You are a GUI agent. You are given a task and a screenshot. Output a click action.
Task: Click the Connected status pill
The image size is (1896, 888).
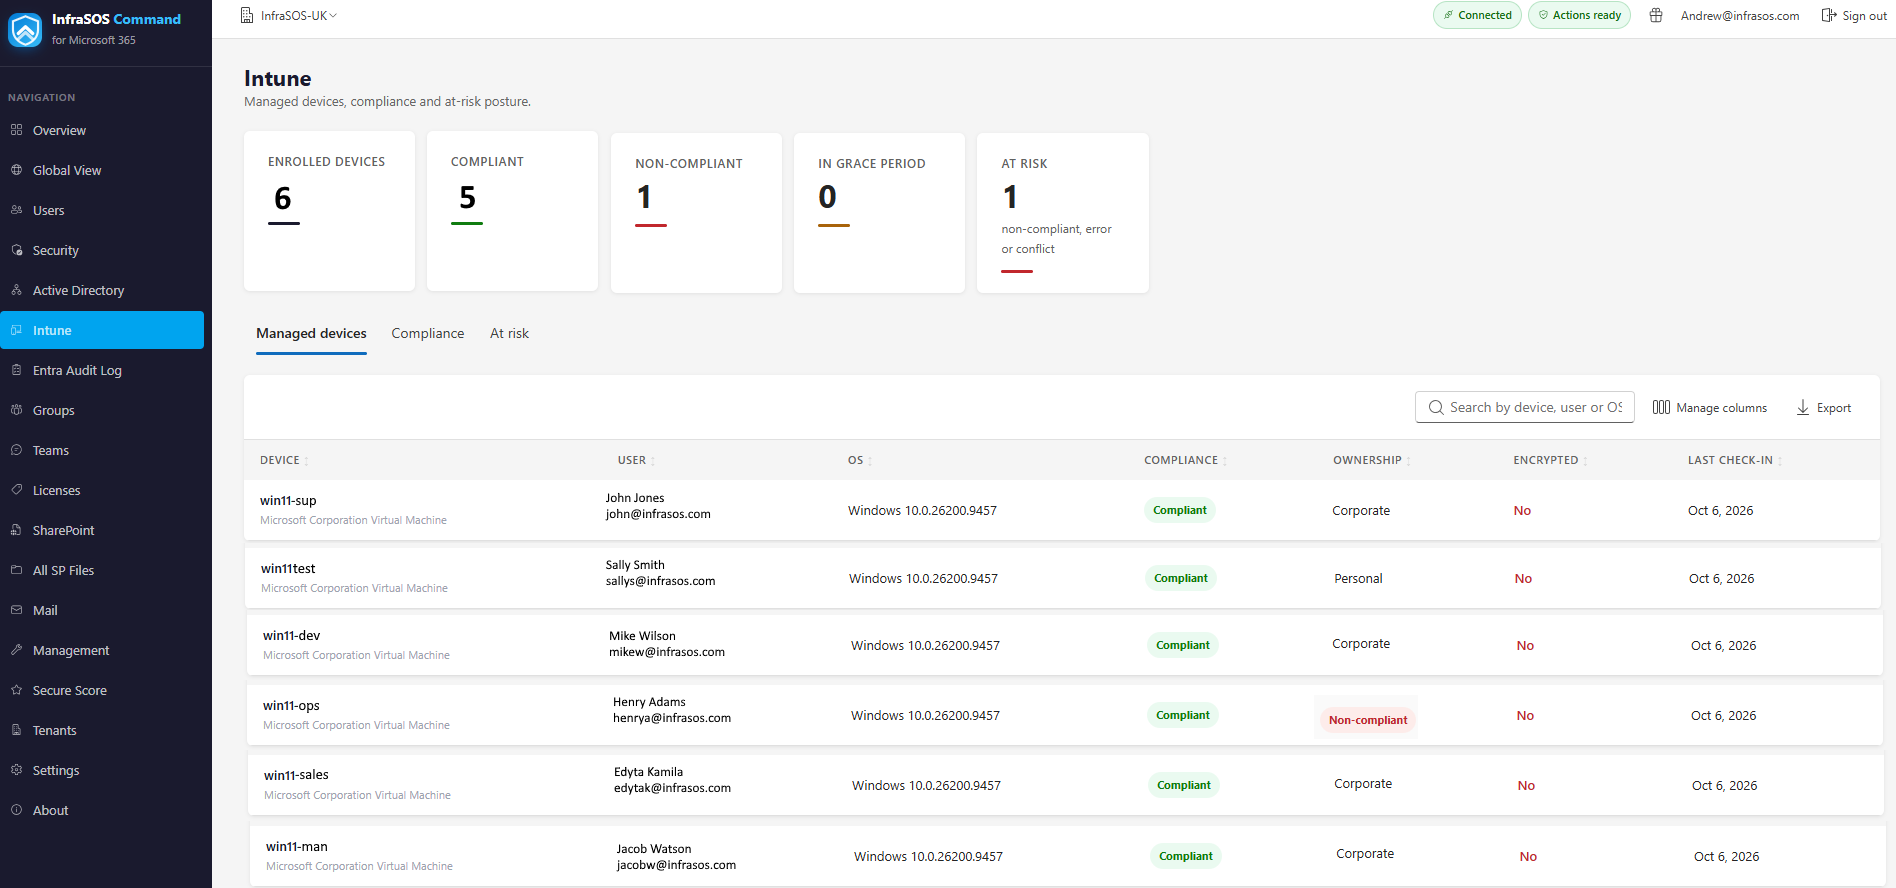pyautogui.click(x=1477, y=15)
